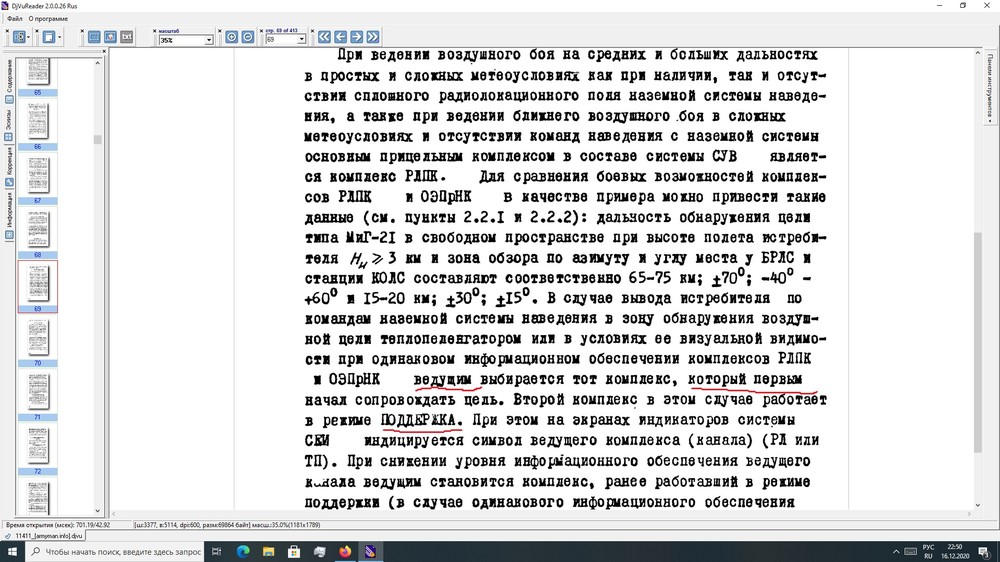Open the масштаб zoom combo box

click(x=186, y=40)
